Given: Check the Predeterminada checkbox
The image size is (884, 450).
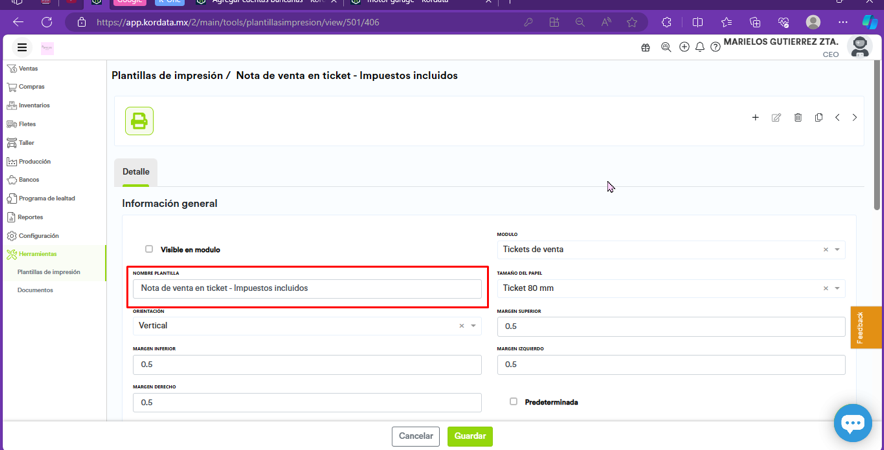Looking at the screenshot, I should [513, 402].
